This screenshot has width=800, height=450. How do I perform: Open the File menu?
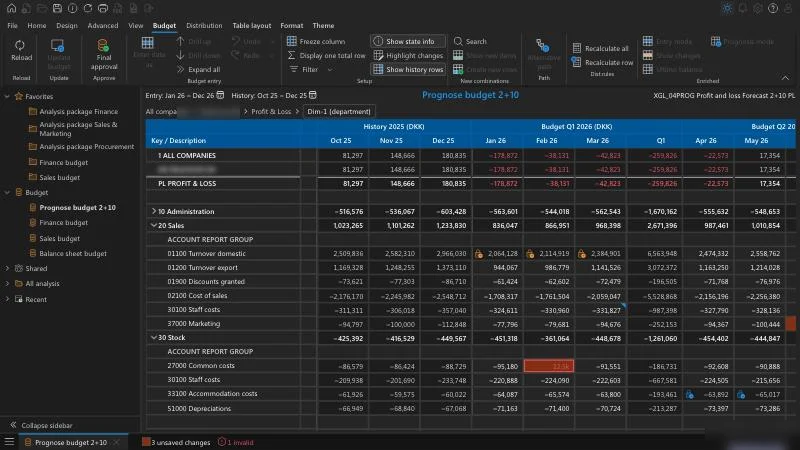(12, 26)
